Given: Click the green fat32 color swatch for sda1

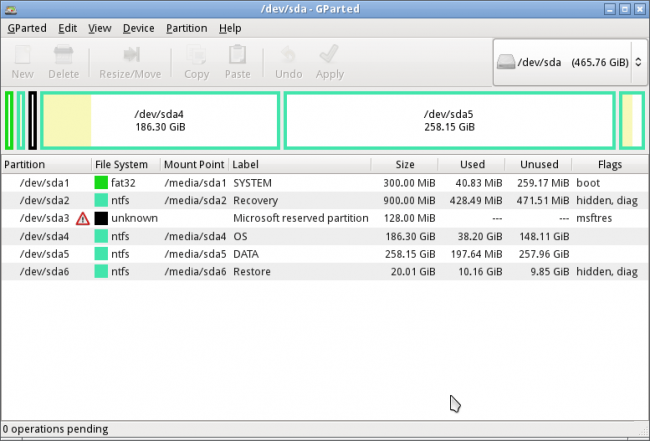Looking at the screenshot, I should (x=101, y=183).
